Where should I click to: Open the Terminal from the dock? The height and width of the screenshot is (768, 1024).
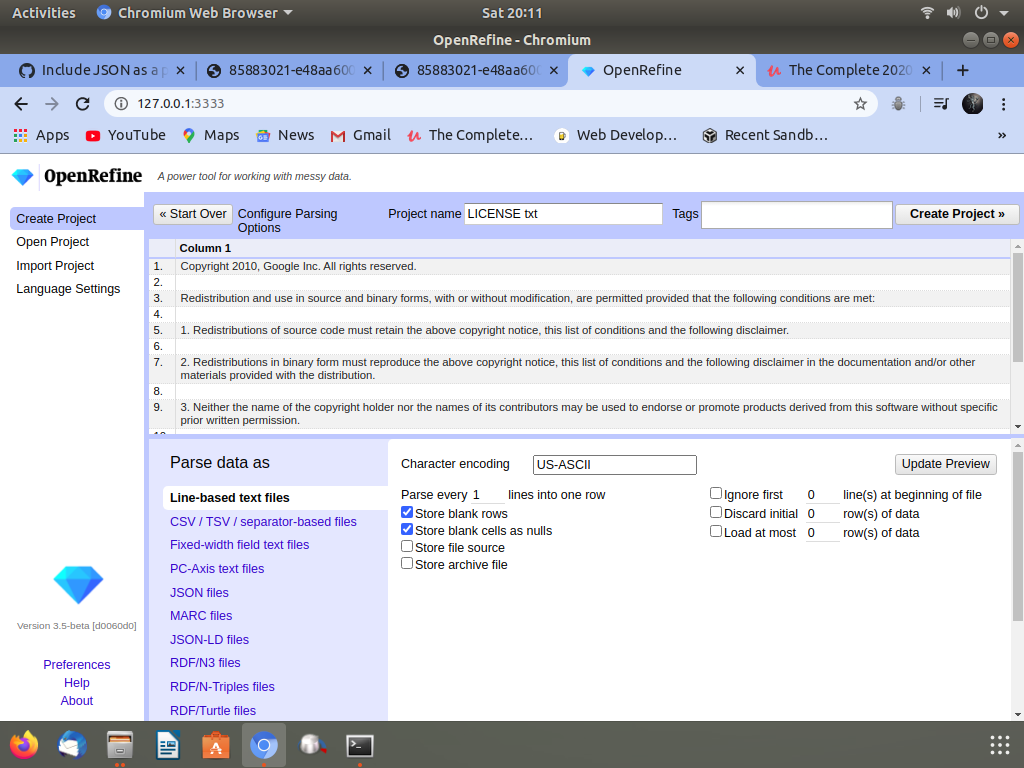click(x=360, y=745)
